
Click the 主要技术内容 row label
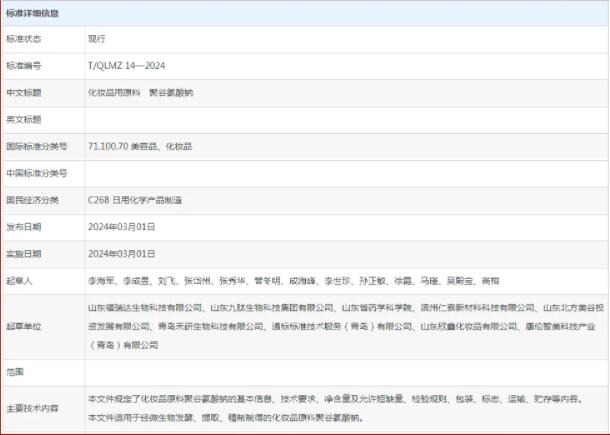(x=32, y=407)
